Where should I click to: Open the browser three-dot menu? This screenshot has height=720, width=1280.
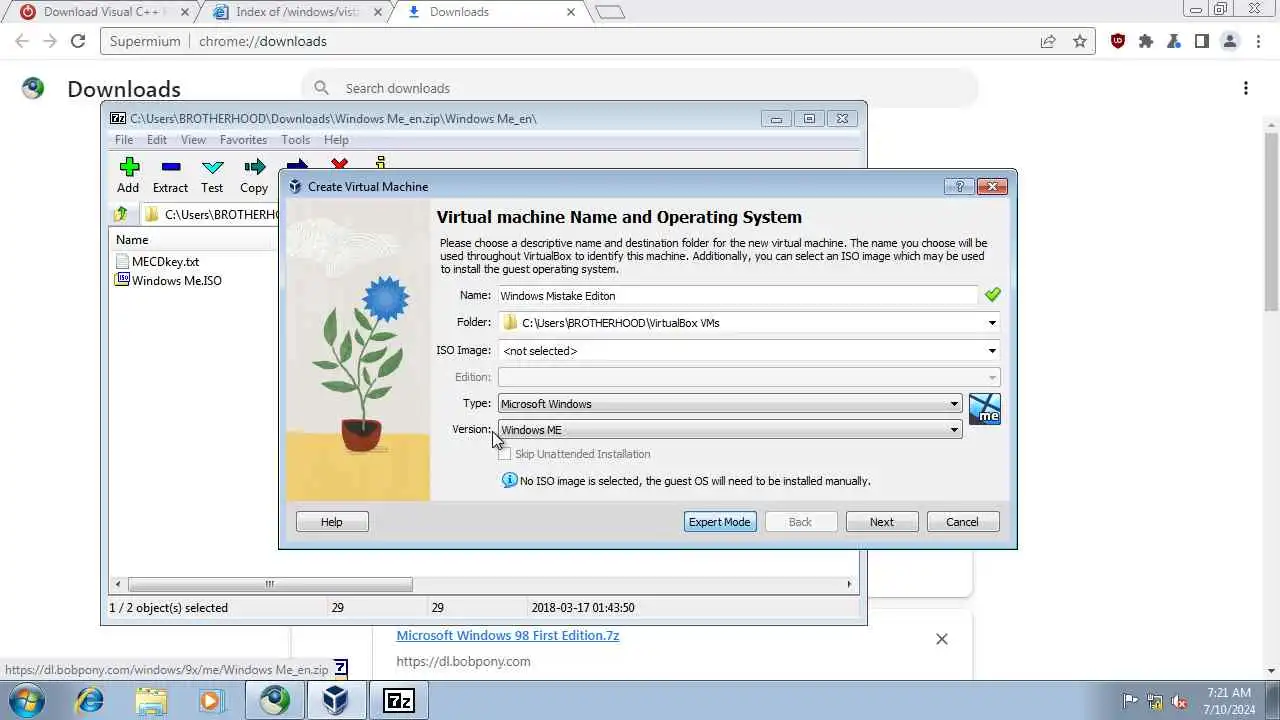click(x=1258, y=41)
